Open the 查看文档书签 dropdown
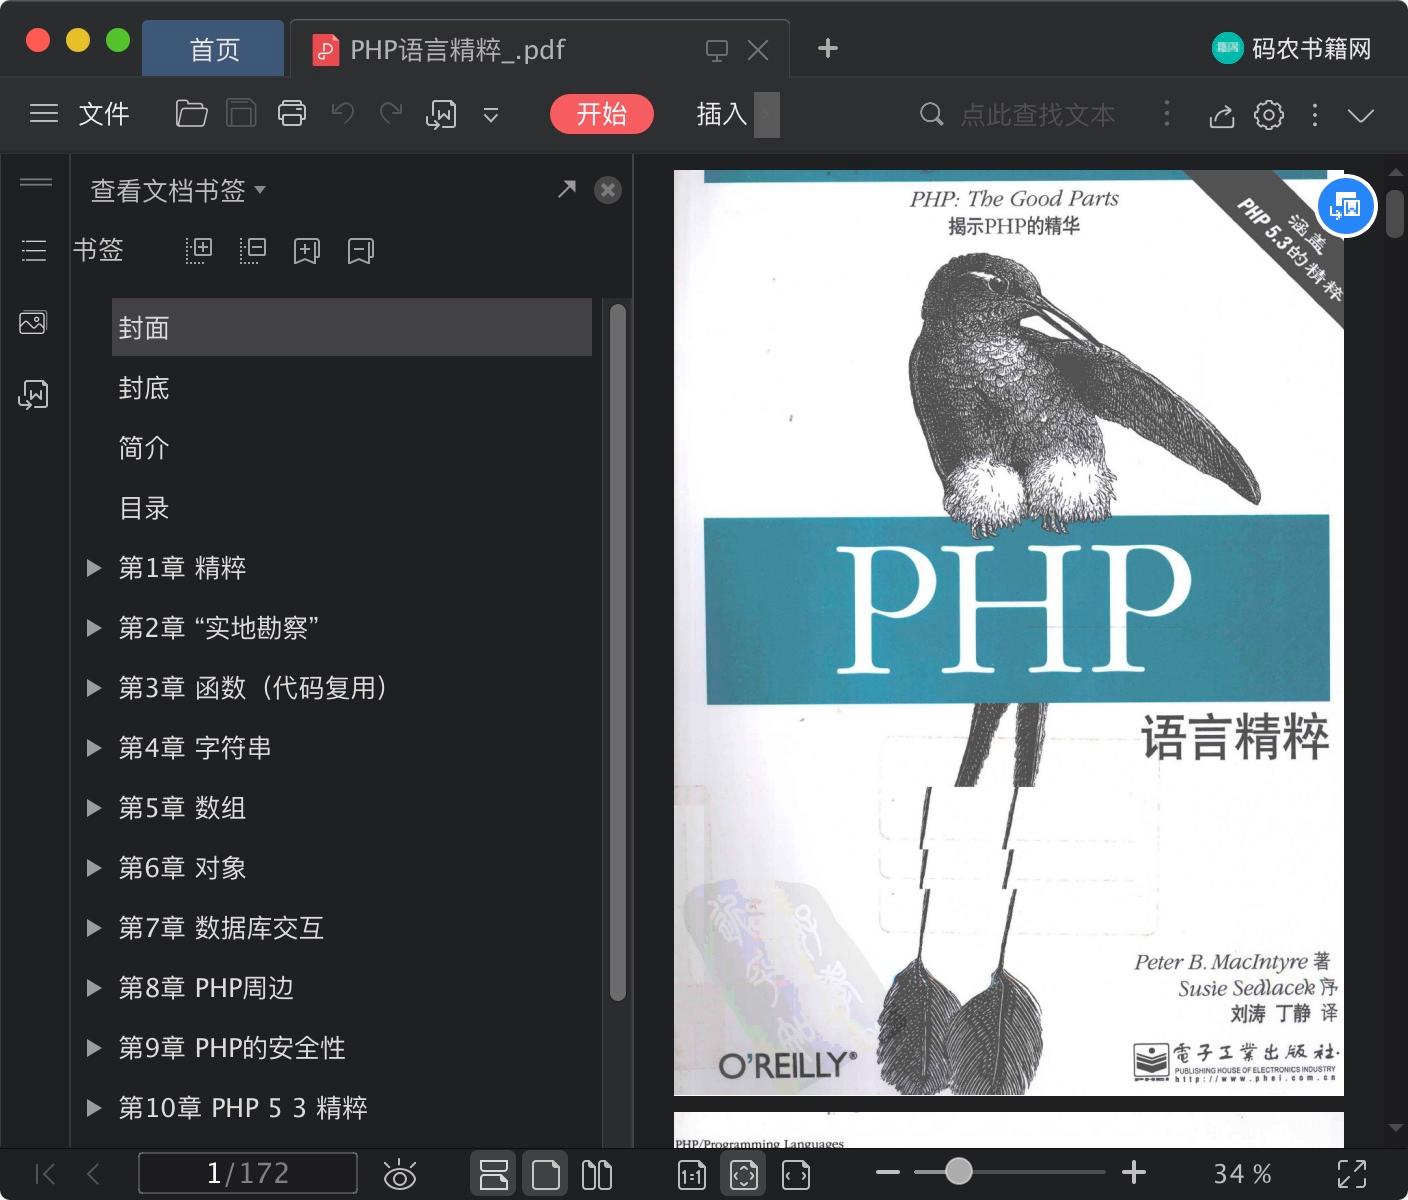1408x1200 pixels. pos(178,190)
